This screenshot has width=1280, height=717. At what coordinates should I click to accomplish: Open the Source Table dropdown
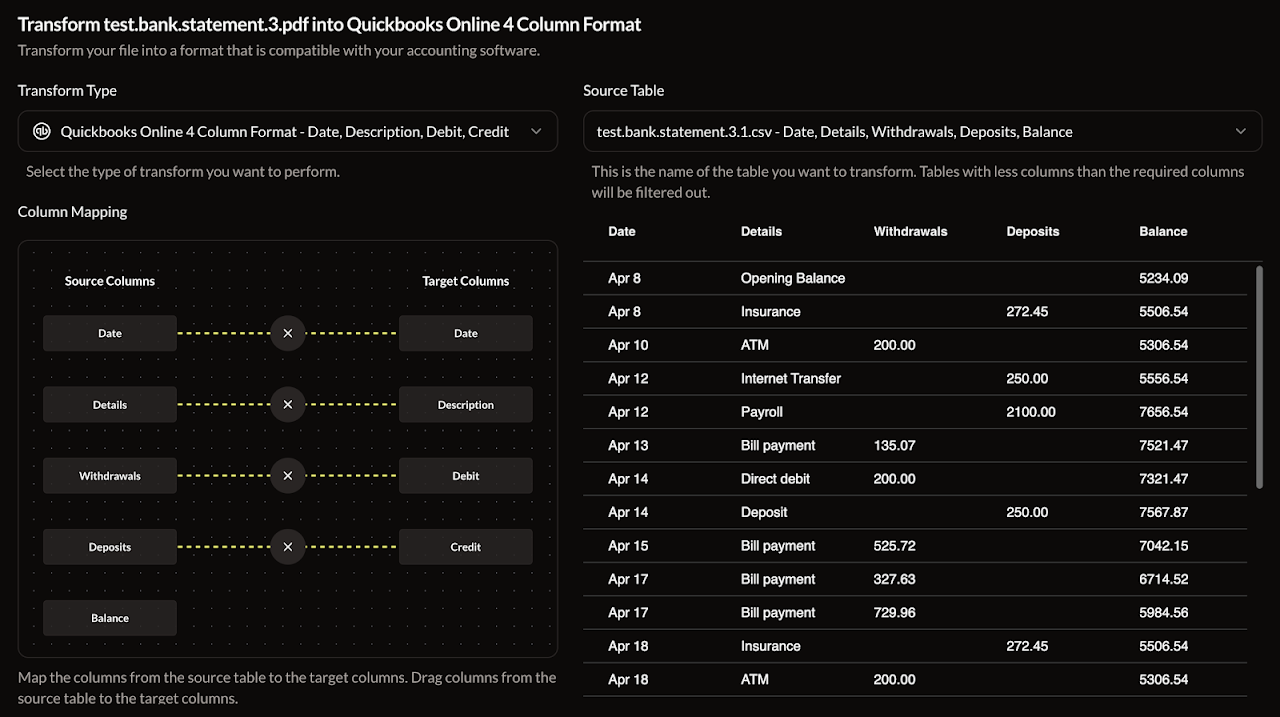(x=922, y=131)
